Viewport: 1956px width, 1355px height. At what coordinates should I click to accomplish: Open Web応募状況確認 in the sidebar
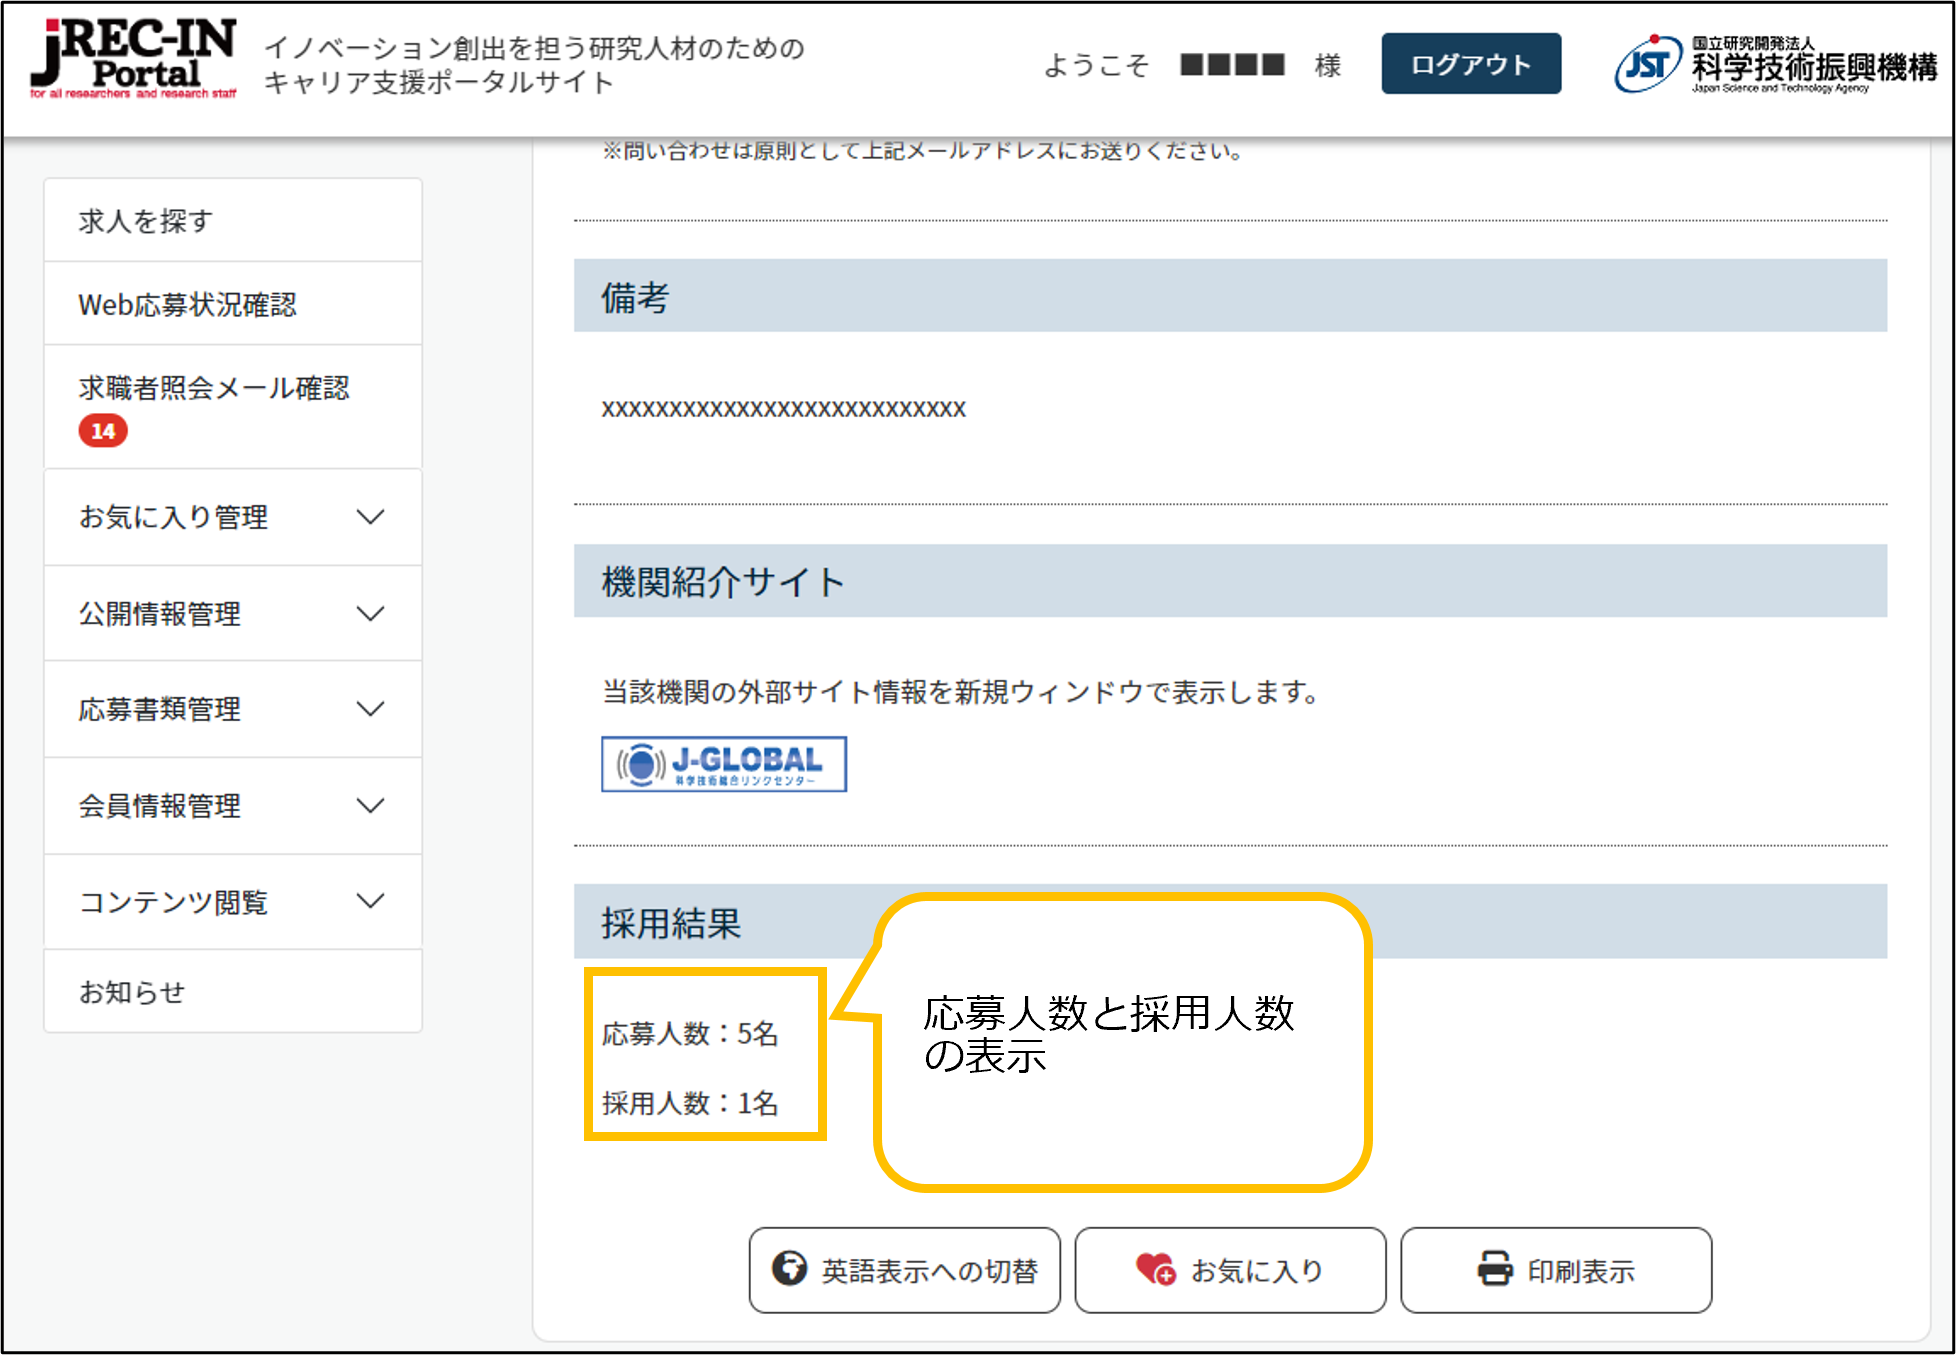pos(233,304)
